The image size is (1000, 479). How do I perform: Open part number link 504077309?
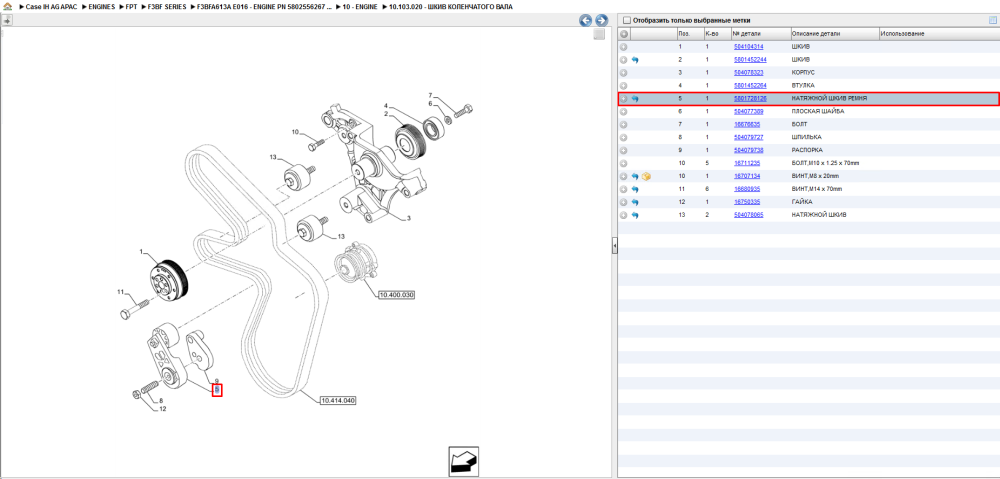749,112
